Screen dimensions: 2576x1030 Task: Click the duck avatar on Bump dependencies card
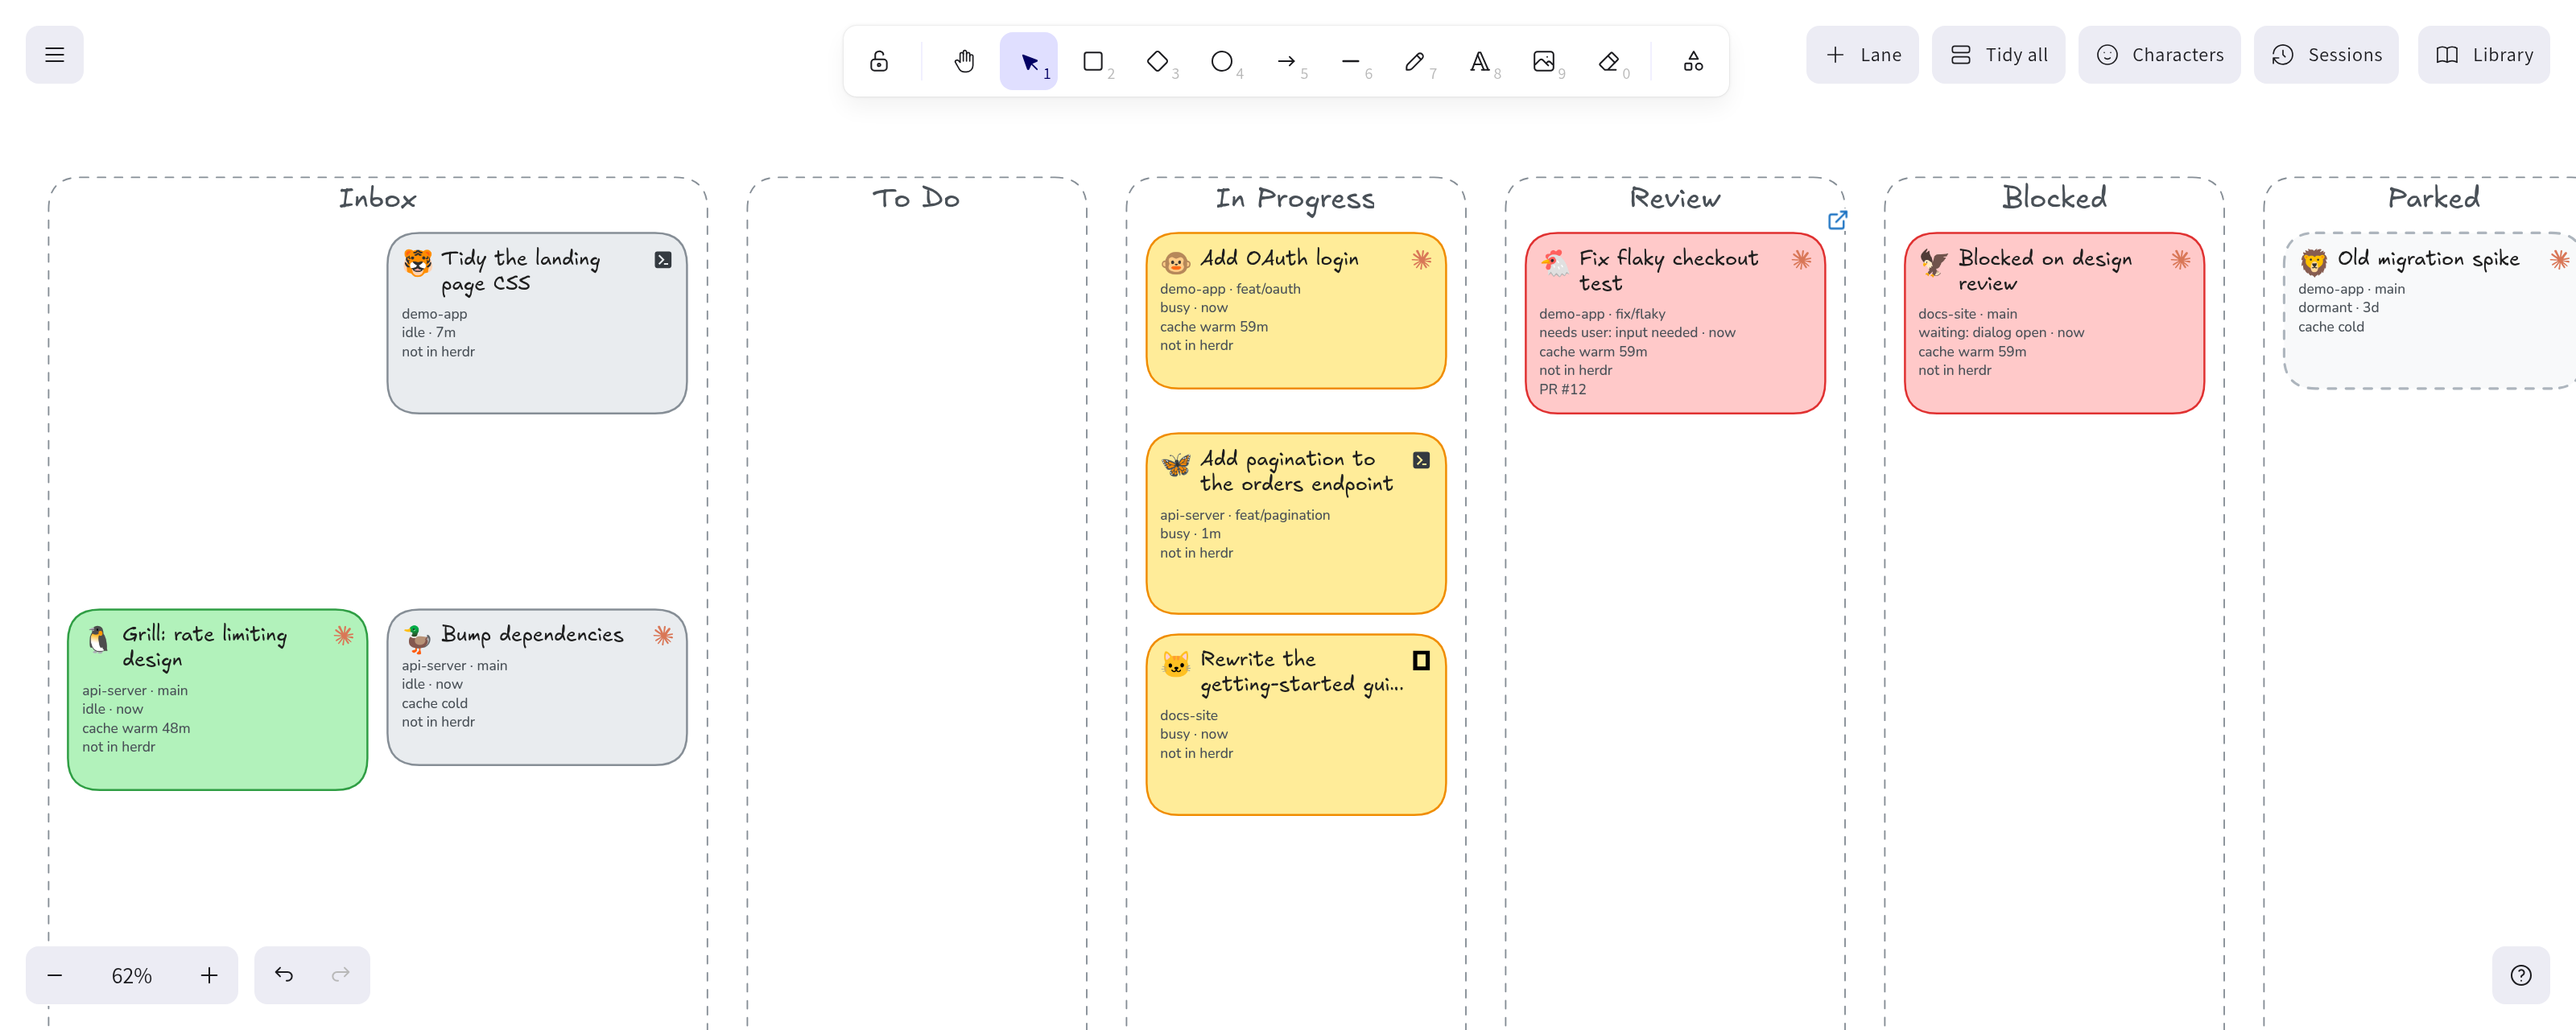tap(417, 639)
